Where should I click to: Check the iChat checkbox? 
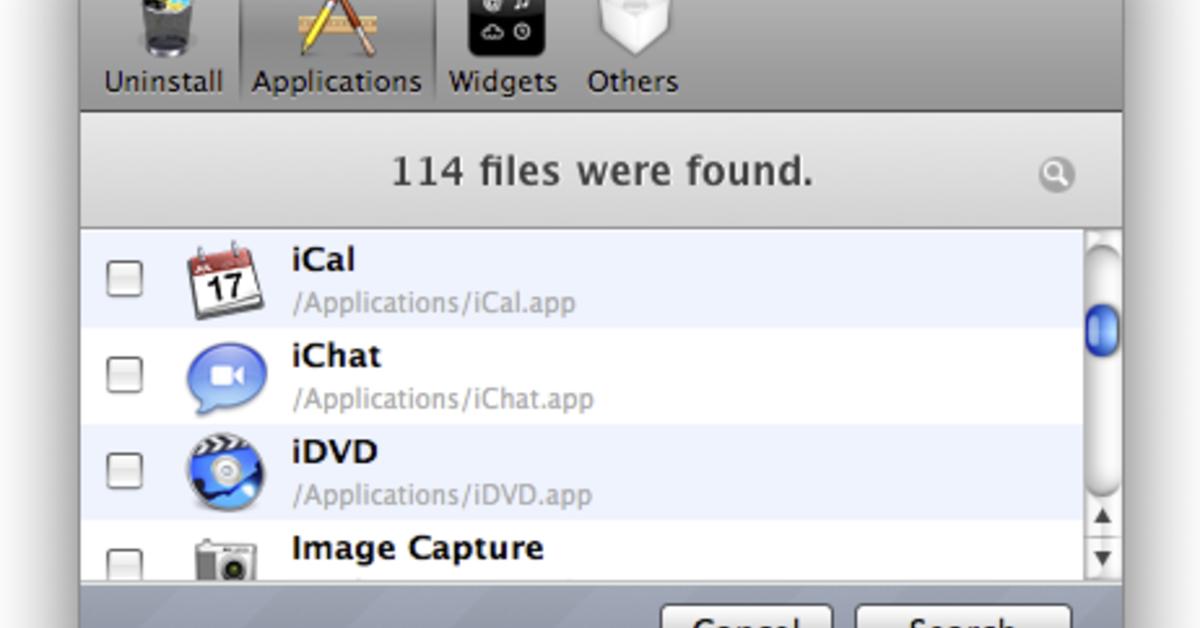tap(125, 375)
